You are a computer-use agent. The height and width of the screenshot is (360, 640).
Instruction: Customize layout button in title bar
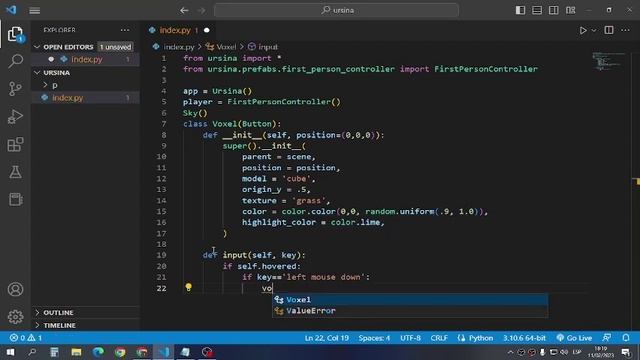point(571,10)
